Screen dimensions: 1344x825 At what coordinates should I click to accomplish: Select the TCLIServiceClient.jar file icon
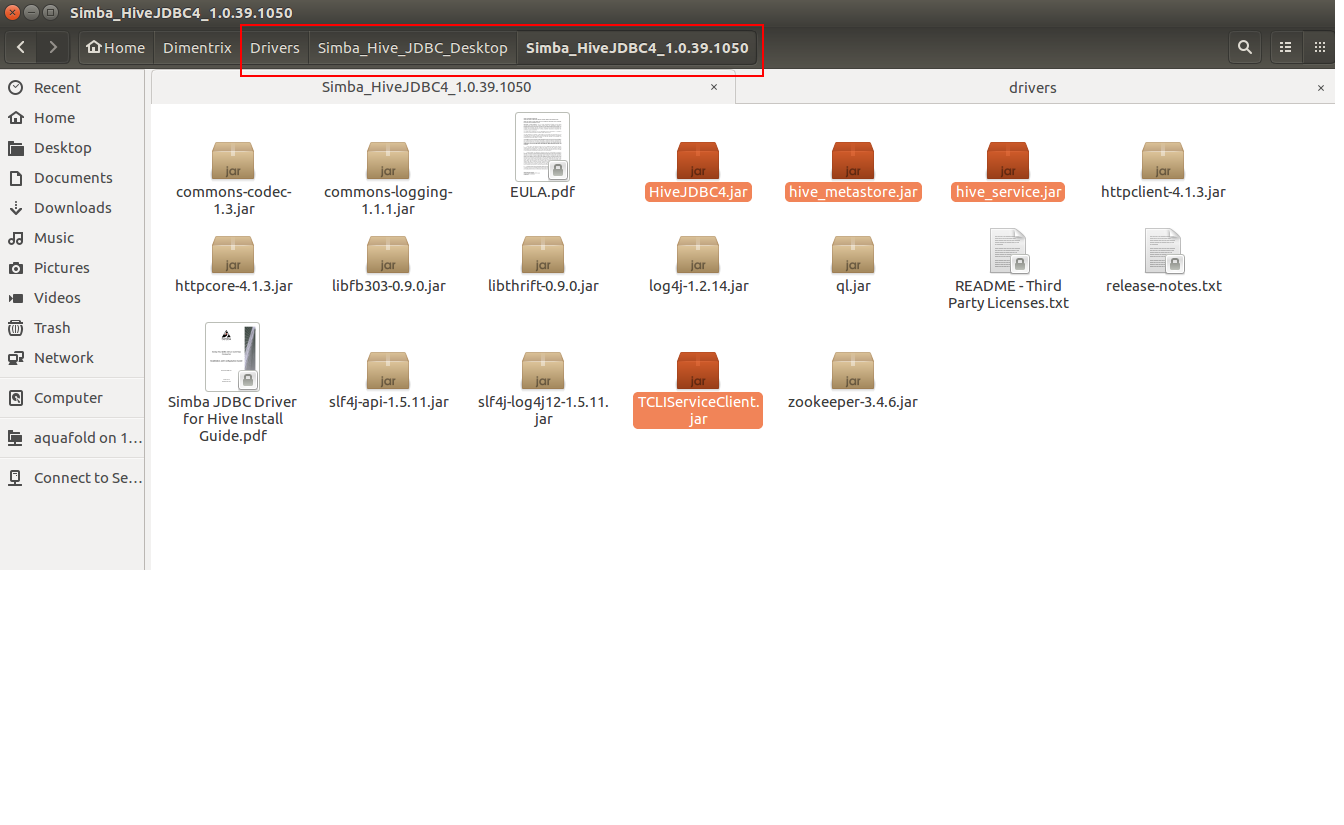(698, 370)
